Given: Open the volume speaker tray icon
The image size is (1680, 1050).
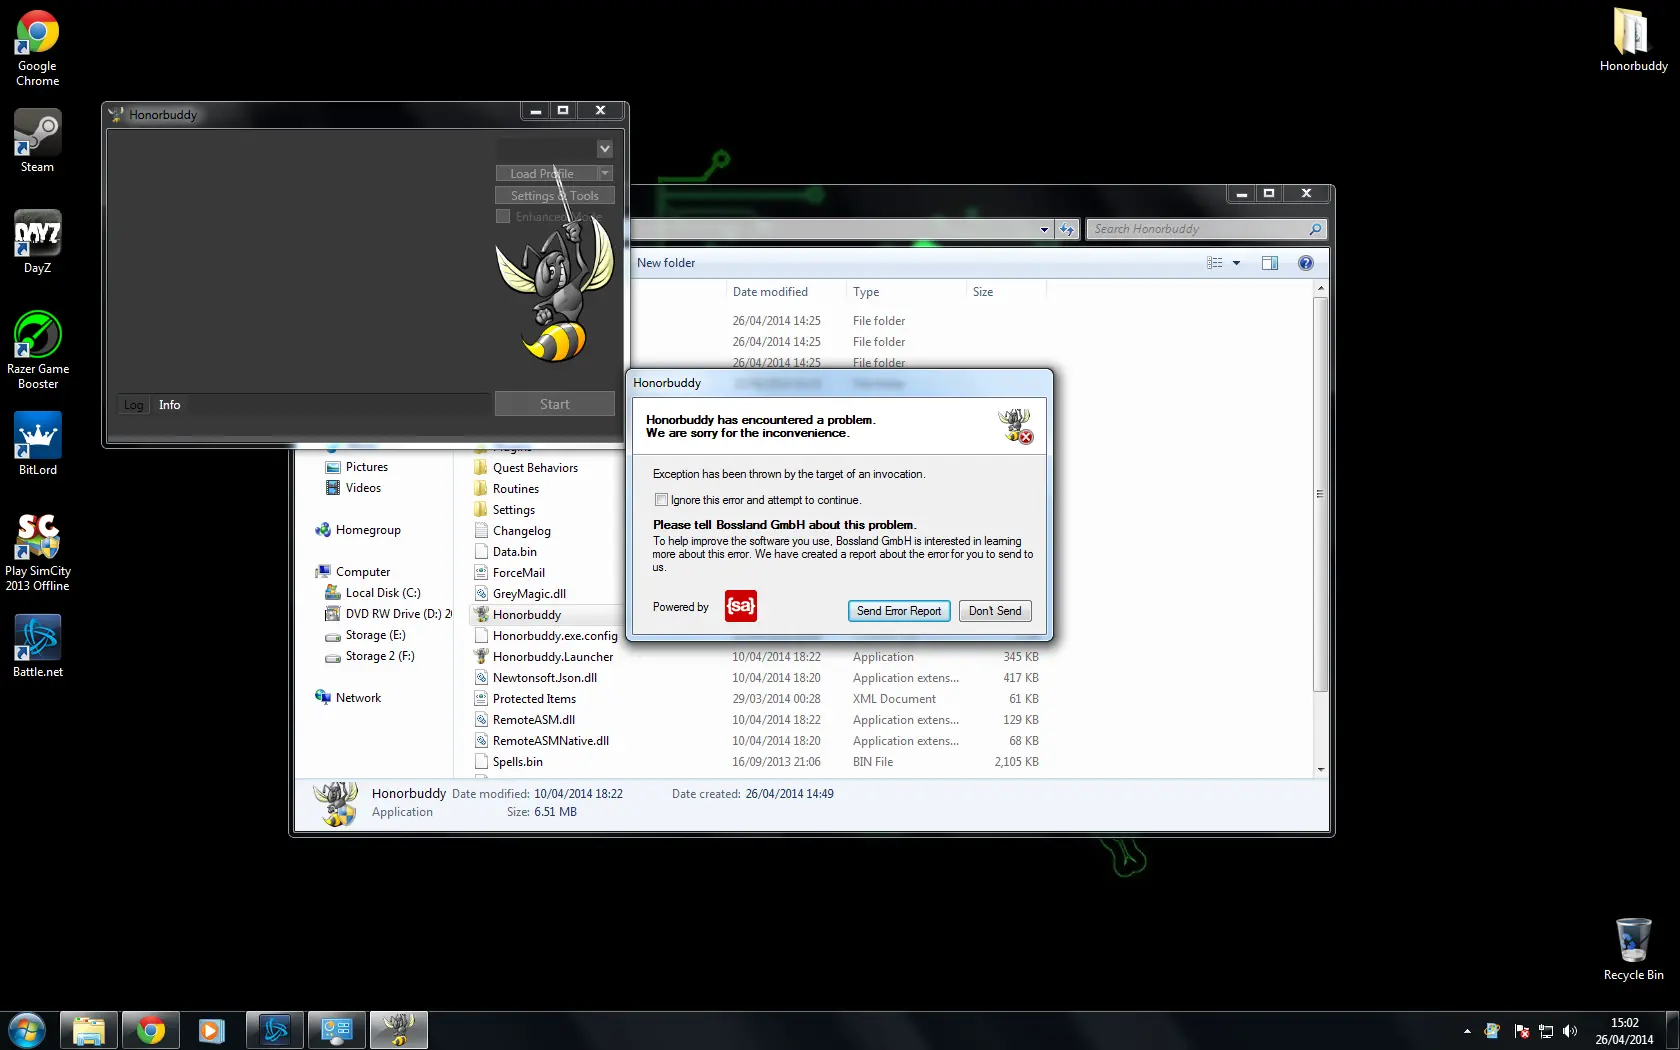Looking at the screenshot, I should pyautogui.click(x=1570, y=1031).
